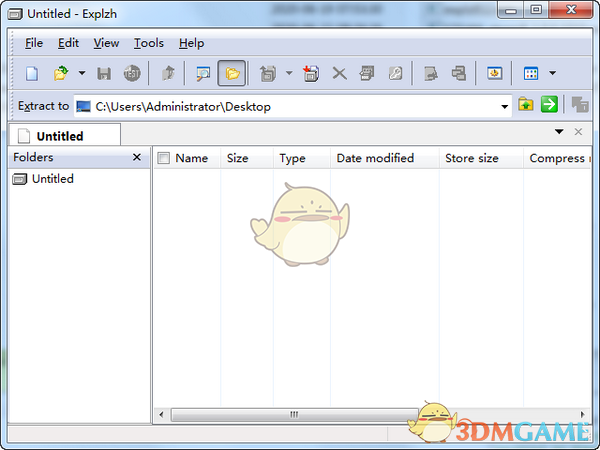
Task: Open the Help menu
Action: point(191,43)
